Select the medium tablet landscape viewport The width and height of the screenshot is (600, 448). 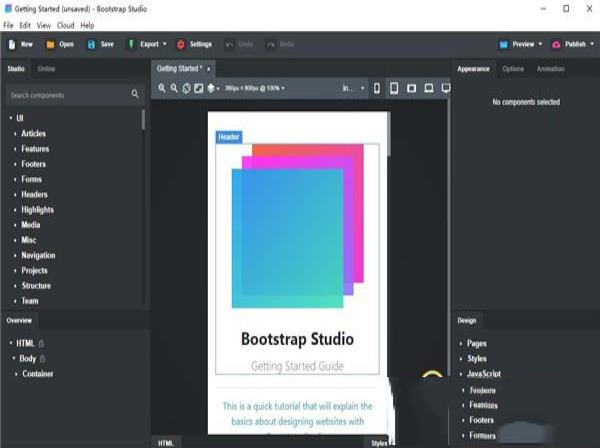pos(411,88)
